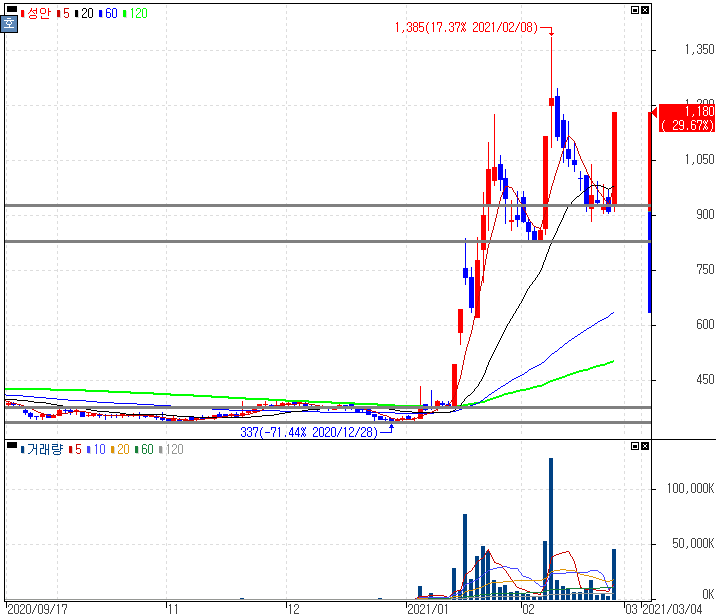Click the 0K volume axis label

[x=708, y=594]
